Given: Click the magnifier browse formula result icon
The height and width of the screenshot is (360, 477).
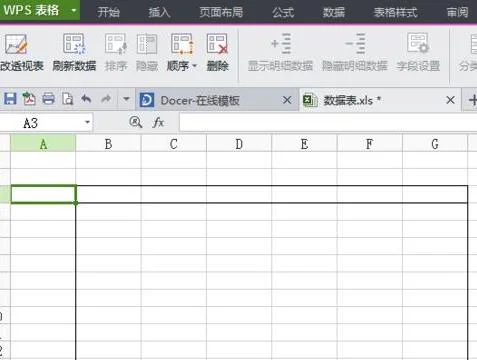Looking at the screenshot, I should coord(136,122).
